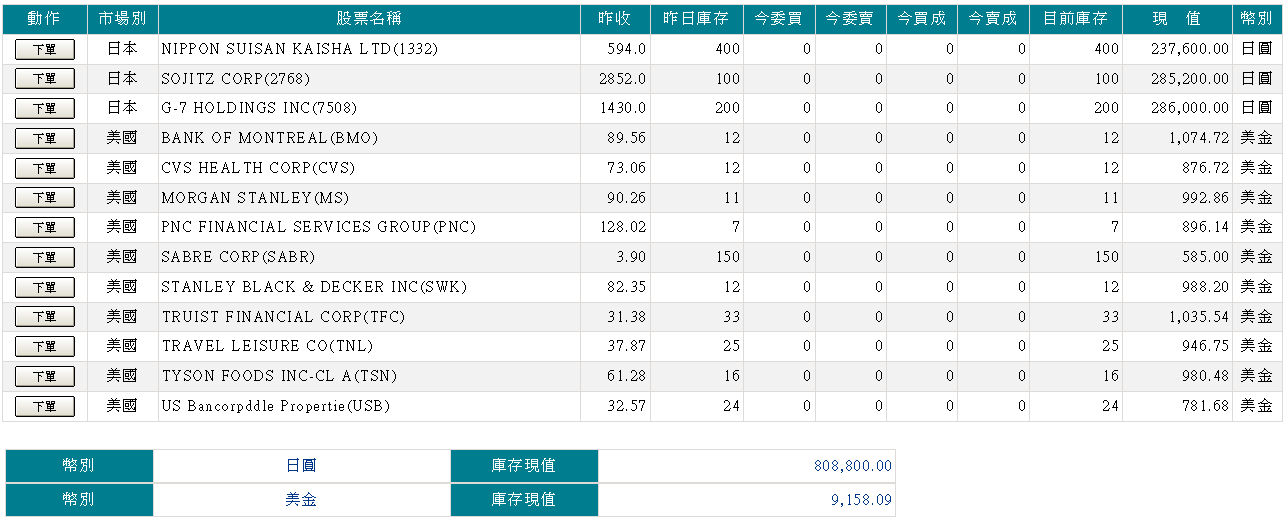Screen dimensions: 1288x520
Task: Click current value 781.68
Action: 1205,406
